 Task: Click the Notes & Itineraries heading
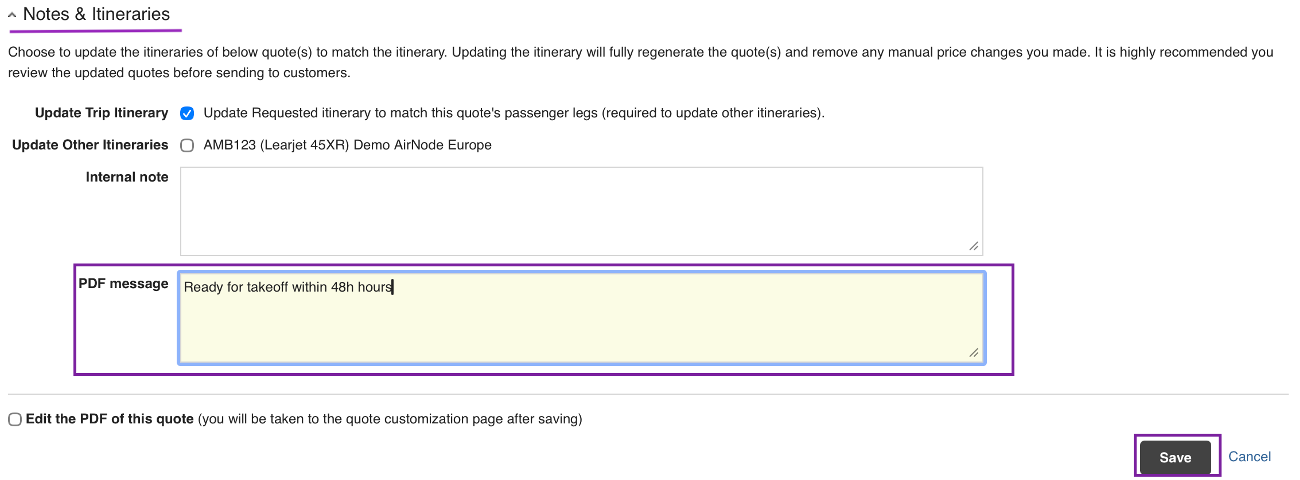point(96,15)
